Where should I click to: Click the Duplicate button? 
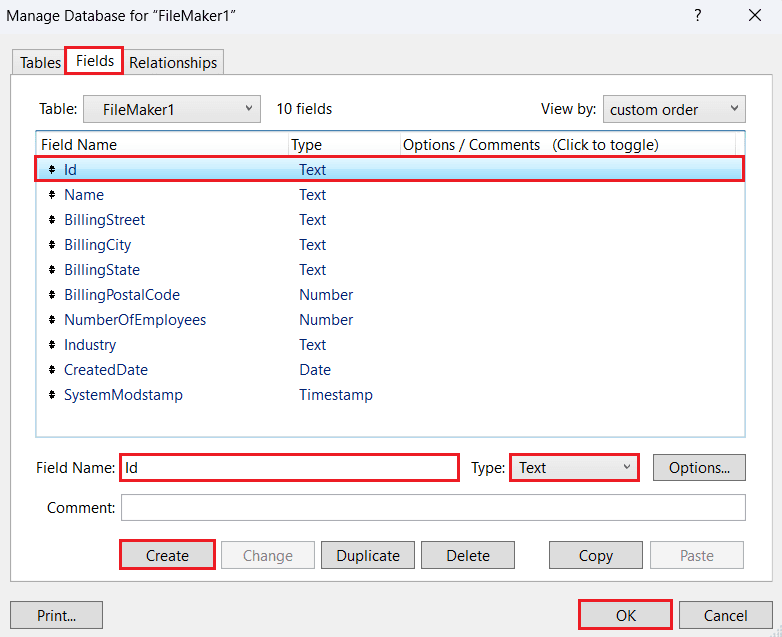[368, 555]
